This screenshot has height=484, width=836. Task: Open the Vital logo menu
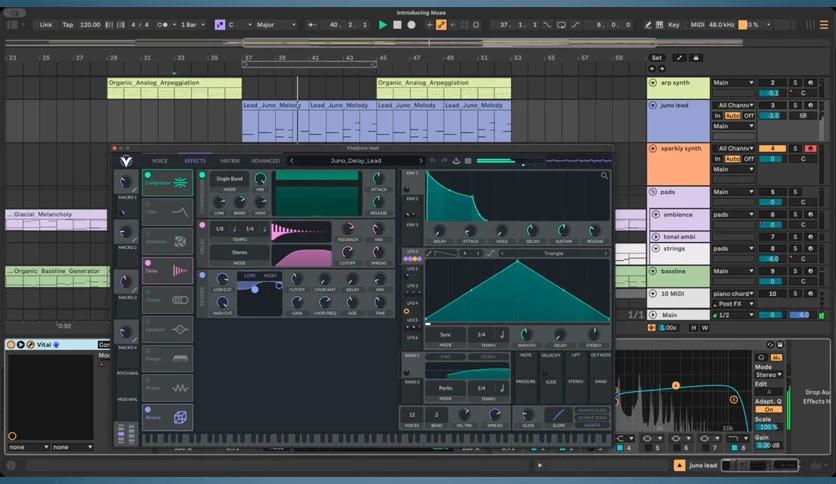(x=126, y=160)
